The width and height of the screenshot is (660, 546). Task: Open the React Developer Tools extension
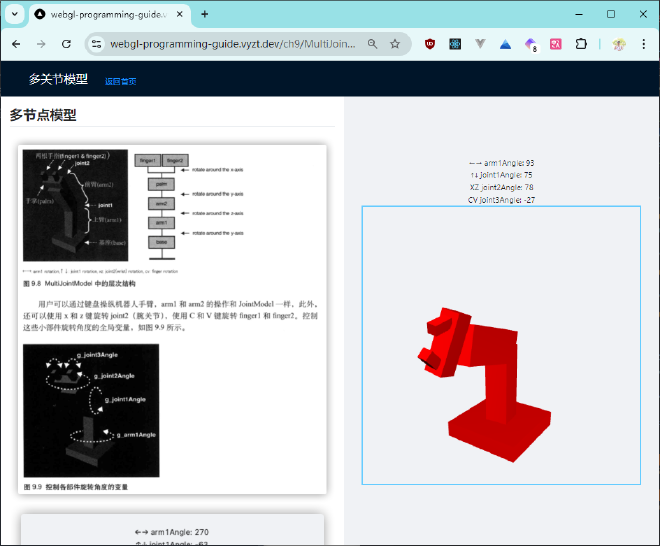click(x=455, y=44)
